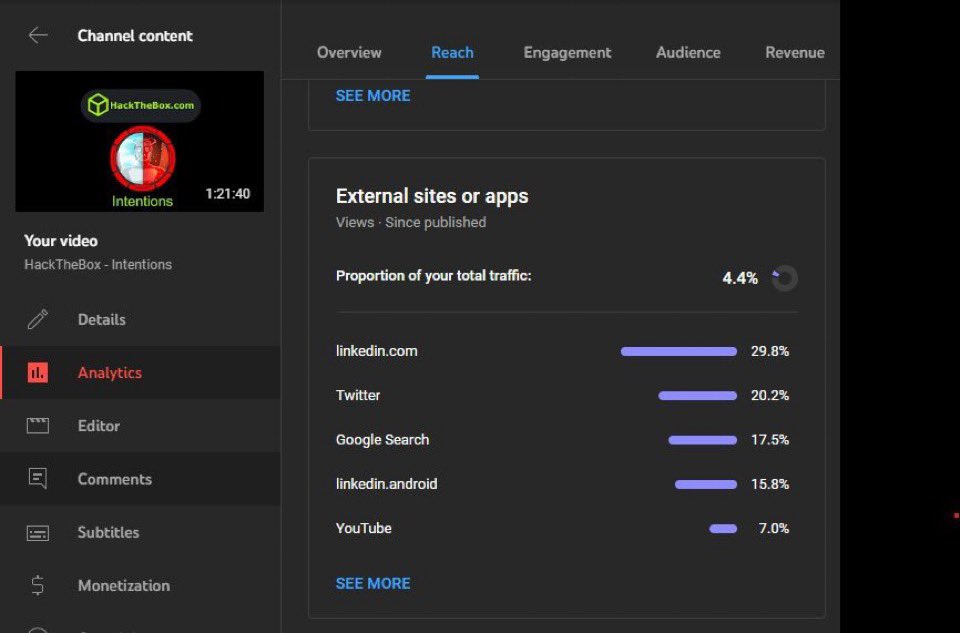Viewport: 960px width, 633px height.
Task: Click the linkedin.com percentage bar
Action: click(678, 351)
